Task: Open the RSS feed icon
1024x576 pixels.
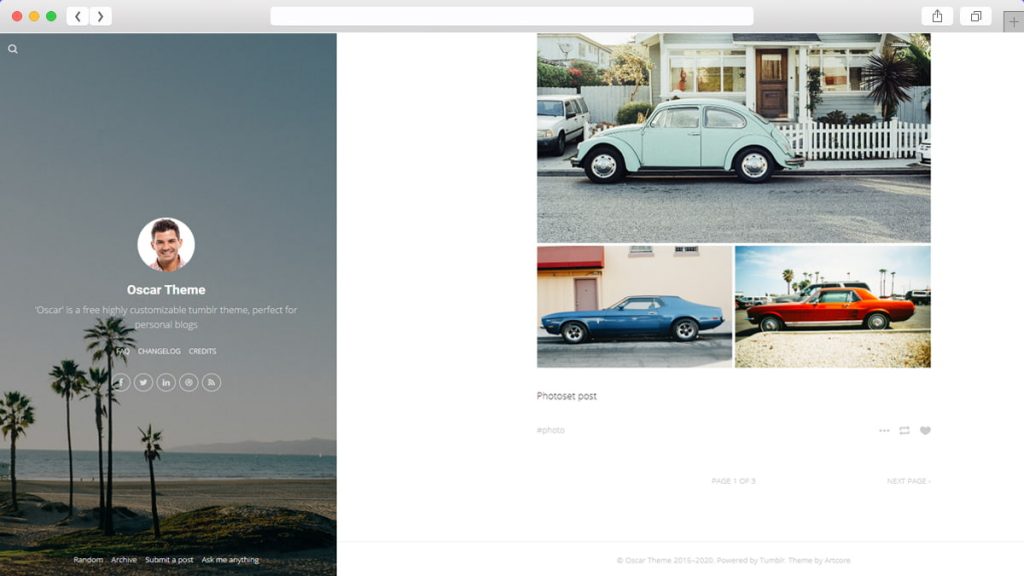Action: click(212, 382)
